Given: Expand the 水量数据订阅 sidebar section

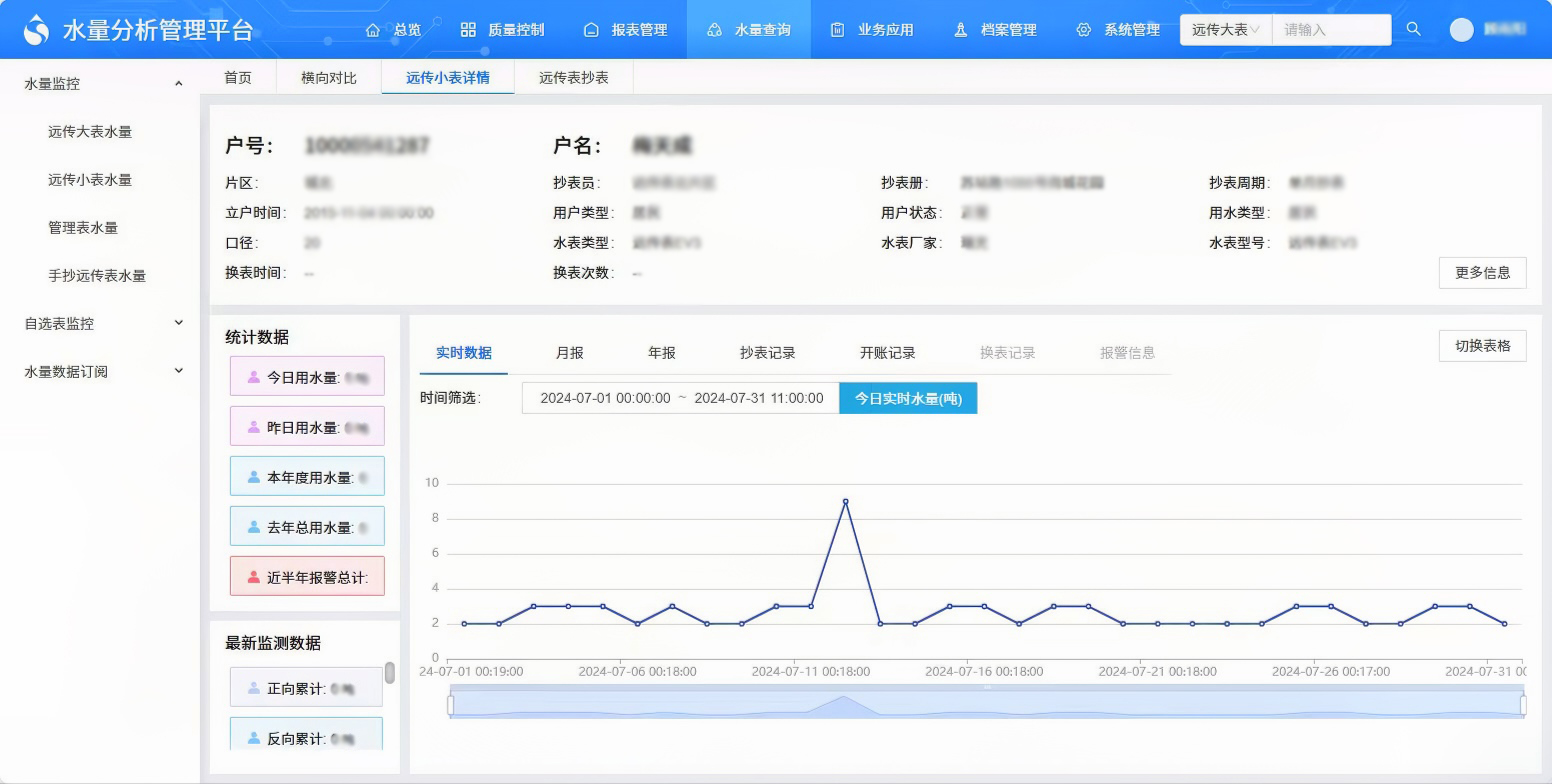Looking at the screenshot, I should tap(178, 371).
